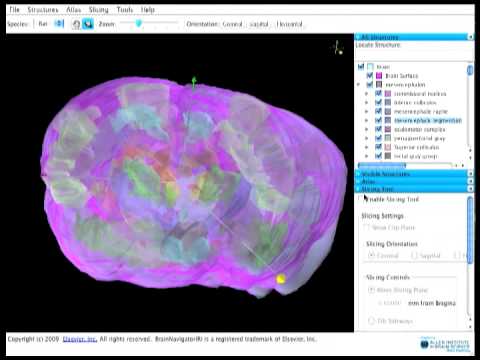
Task: Click the tectal gray group color swatch
Action: tap(388, 156)
